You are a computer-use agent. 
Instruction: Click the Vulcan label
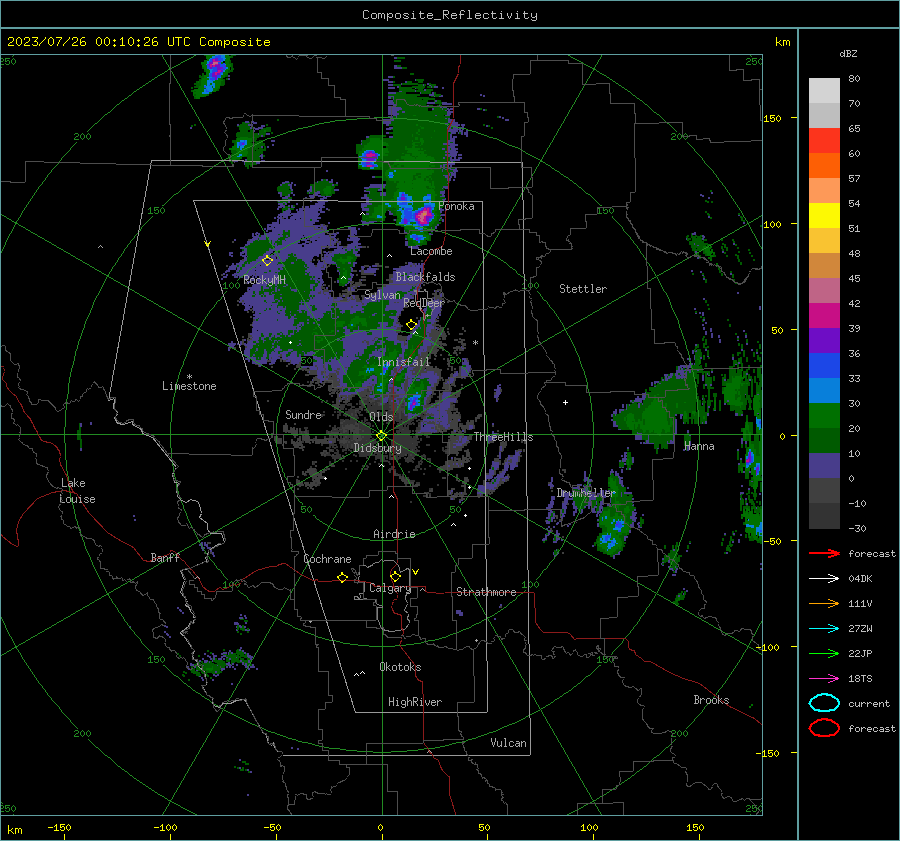509,743
